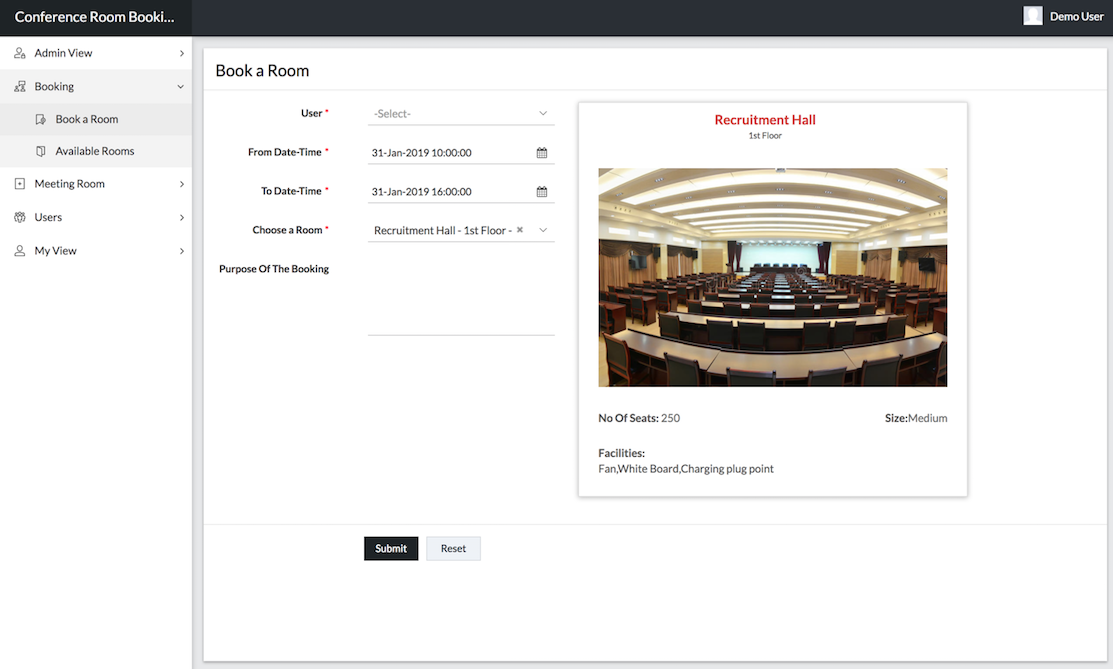The height and width of the screenshot is (669, 1113).
Task: Click the '1st Floor' subtitle text
Action: 765,136
